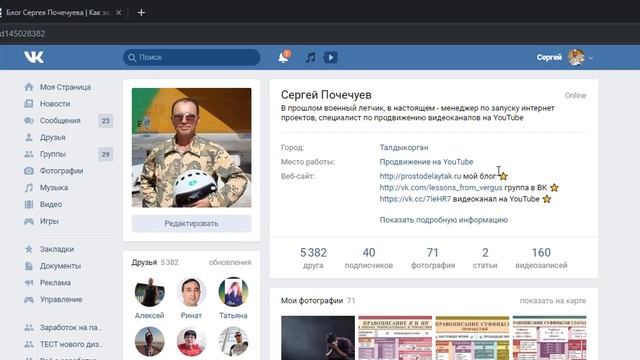Viewport: 640px width, 360px height.
Task: Click the camera icon beside Фотографии
Action: pos(29,171)
